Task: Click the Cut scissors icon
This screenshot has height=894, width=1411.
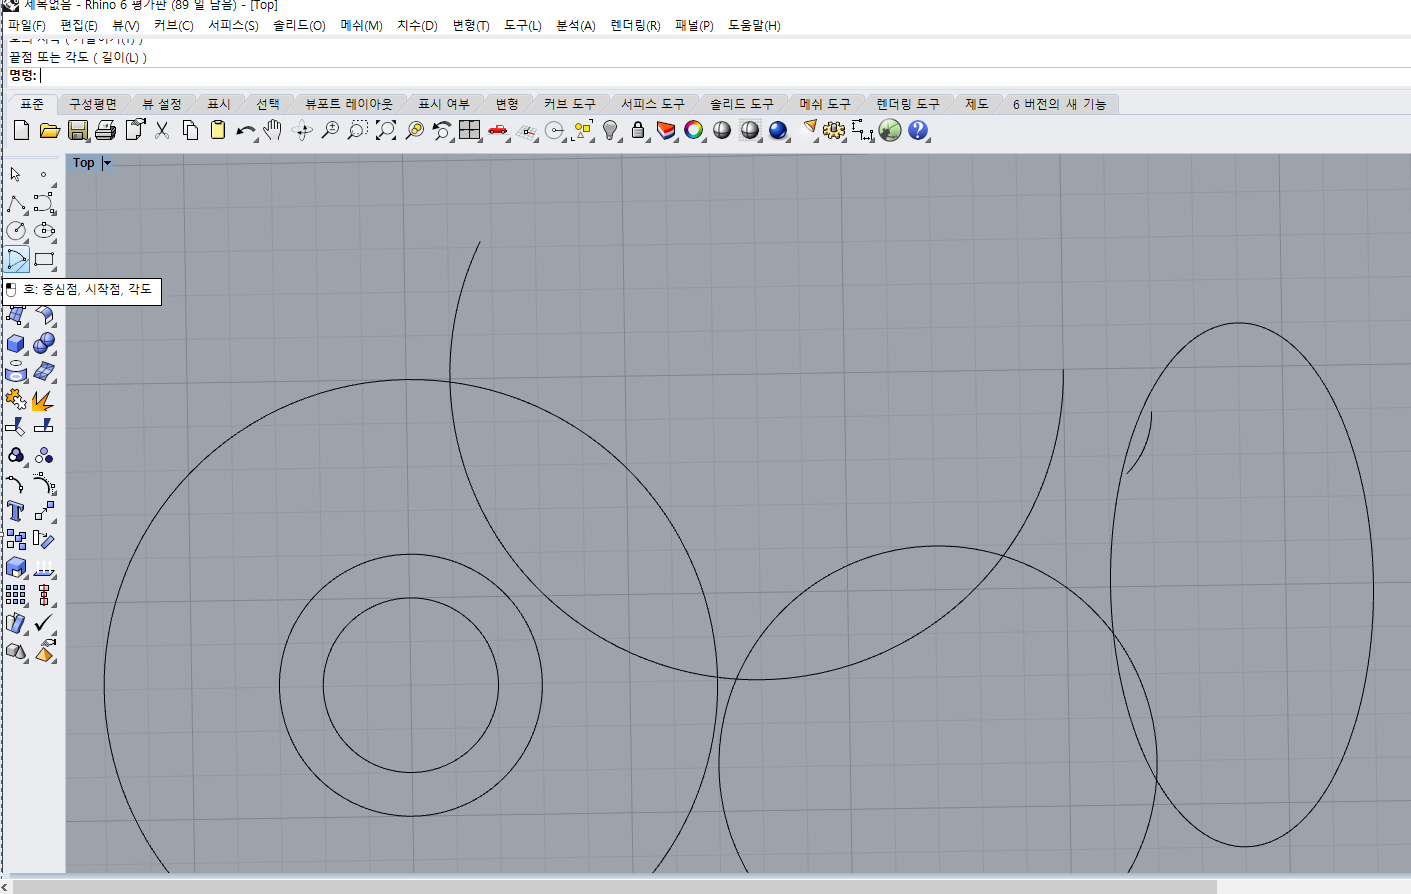Action: (x=162, y=130)
